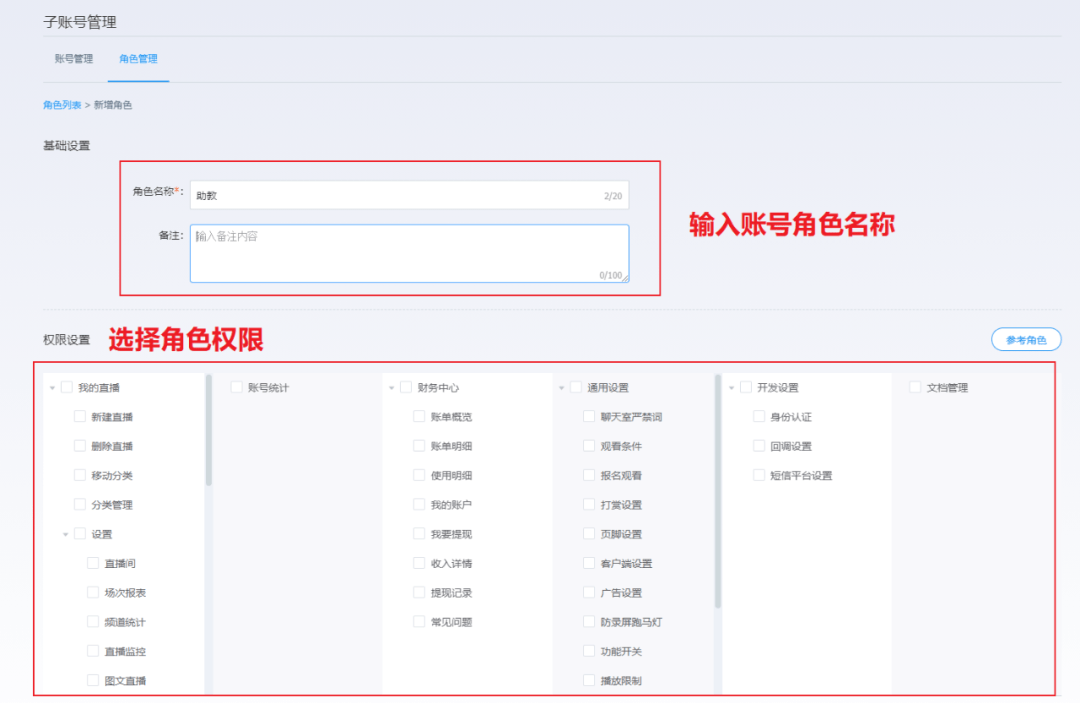
Task: Check the 防录屏跑马灯 checkbox
Action: click(589, 622)
